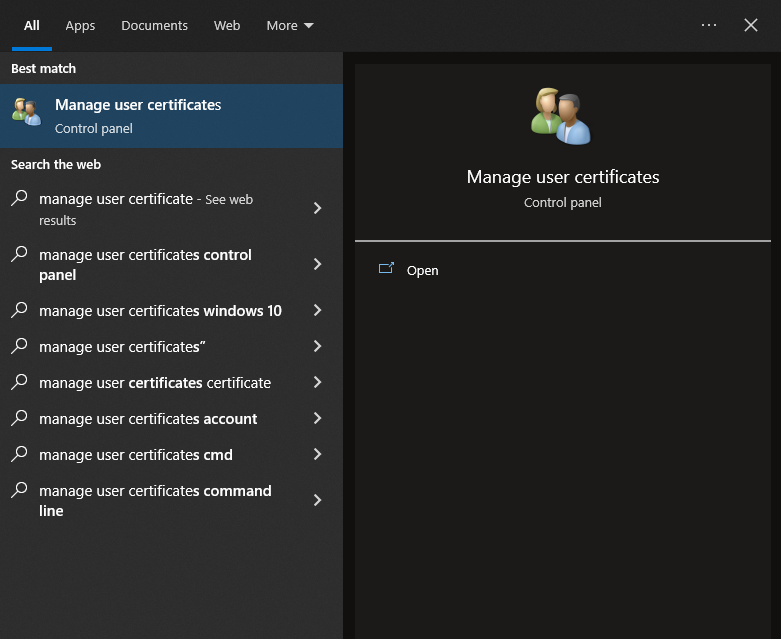Expand arrow for 'command line' suggestion
Viewport: 781px width, 639px height.
point(317,500)
